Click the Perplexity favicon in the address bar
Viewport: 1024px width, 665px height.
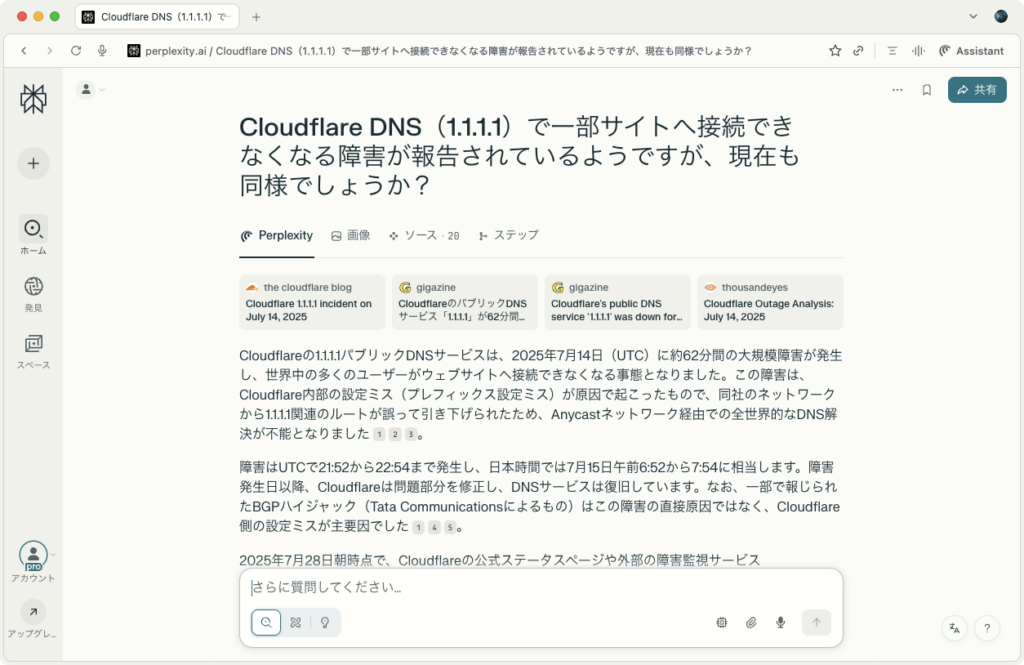tap(134, 51)
